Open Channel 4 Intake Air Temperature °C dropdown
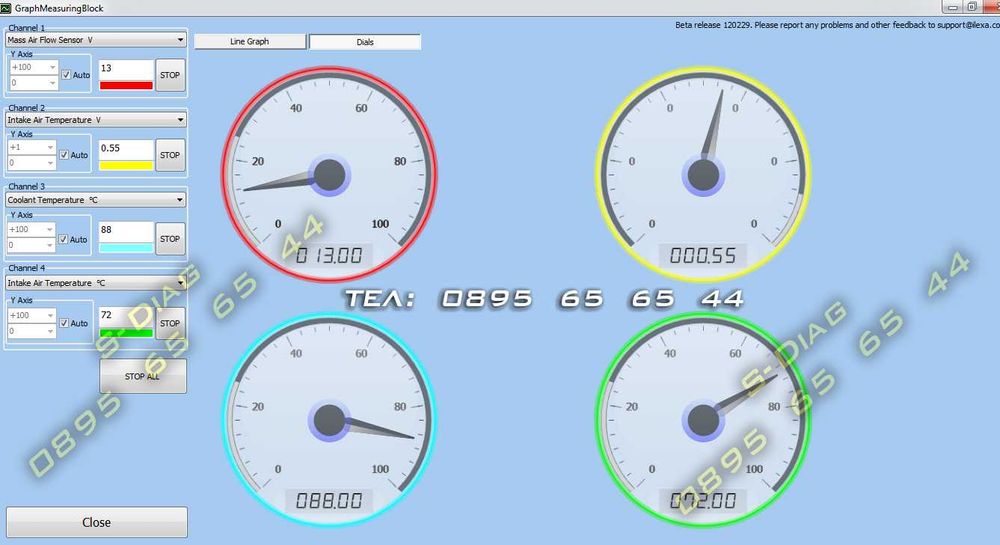This screenshot has height=545, width=1000. [96, 282]
